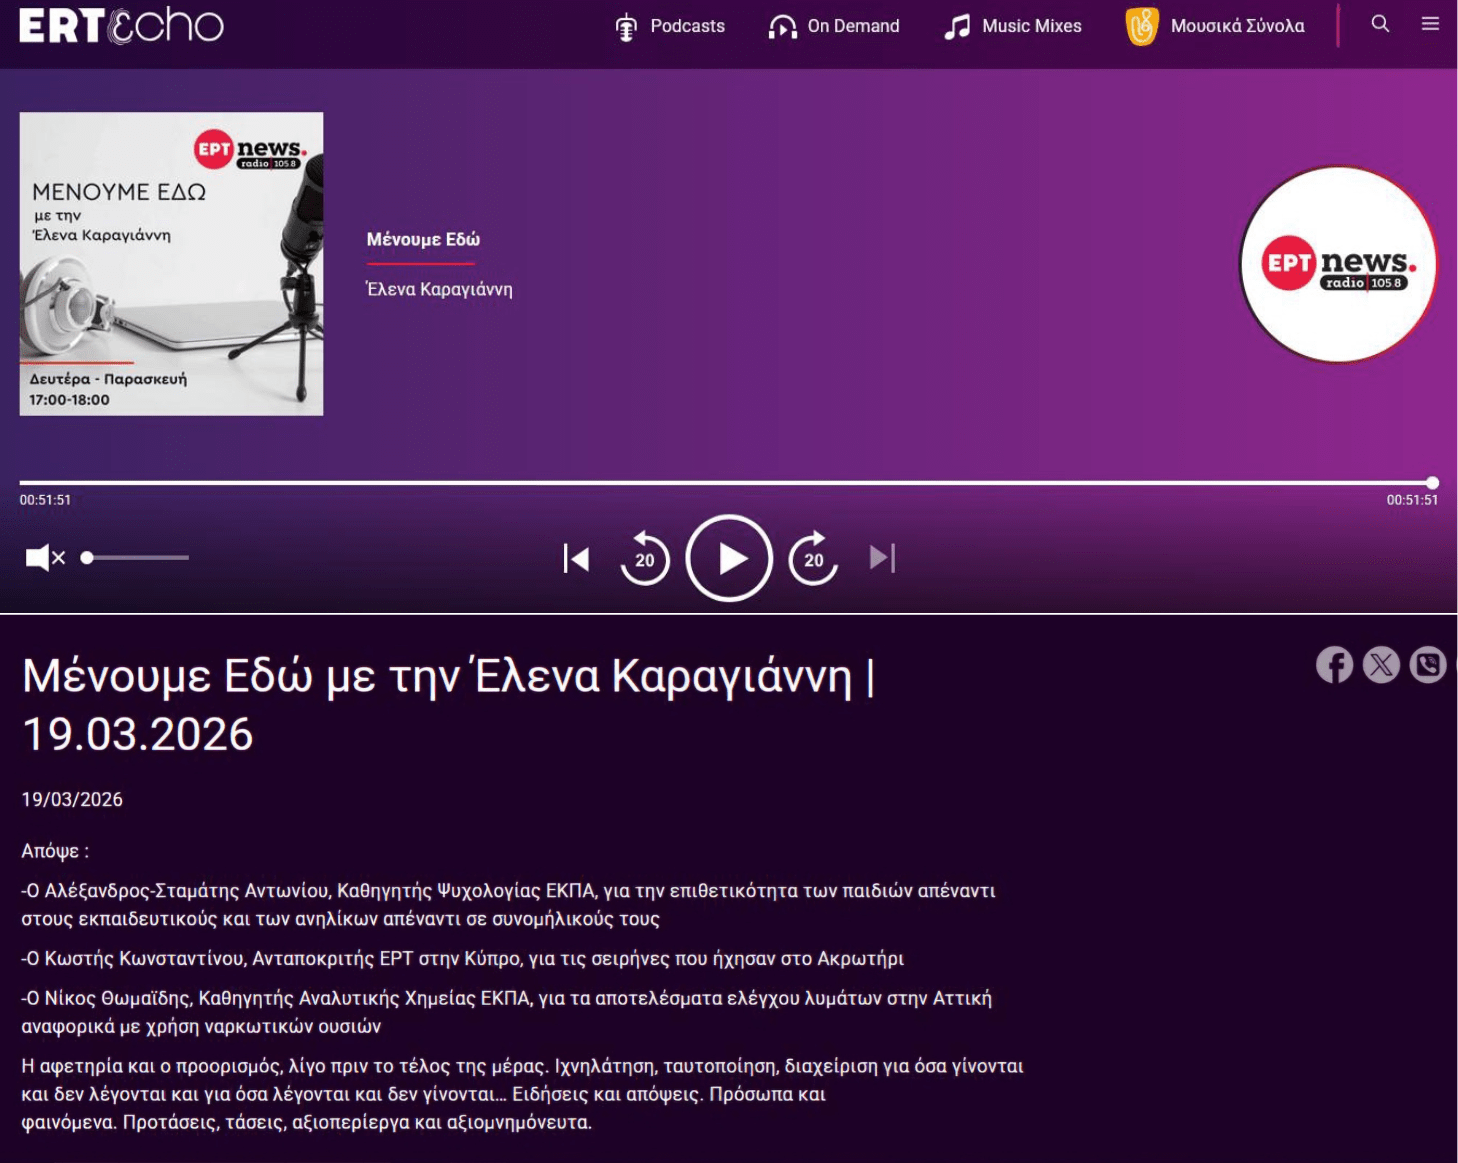Click the Κωστής Κωνσταντίνου description line
The image size is (1458, 1163).
[462, 959]
